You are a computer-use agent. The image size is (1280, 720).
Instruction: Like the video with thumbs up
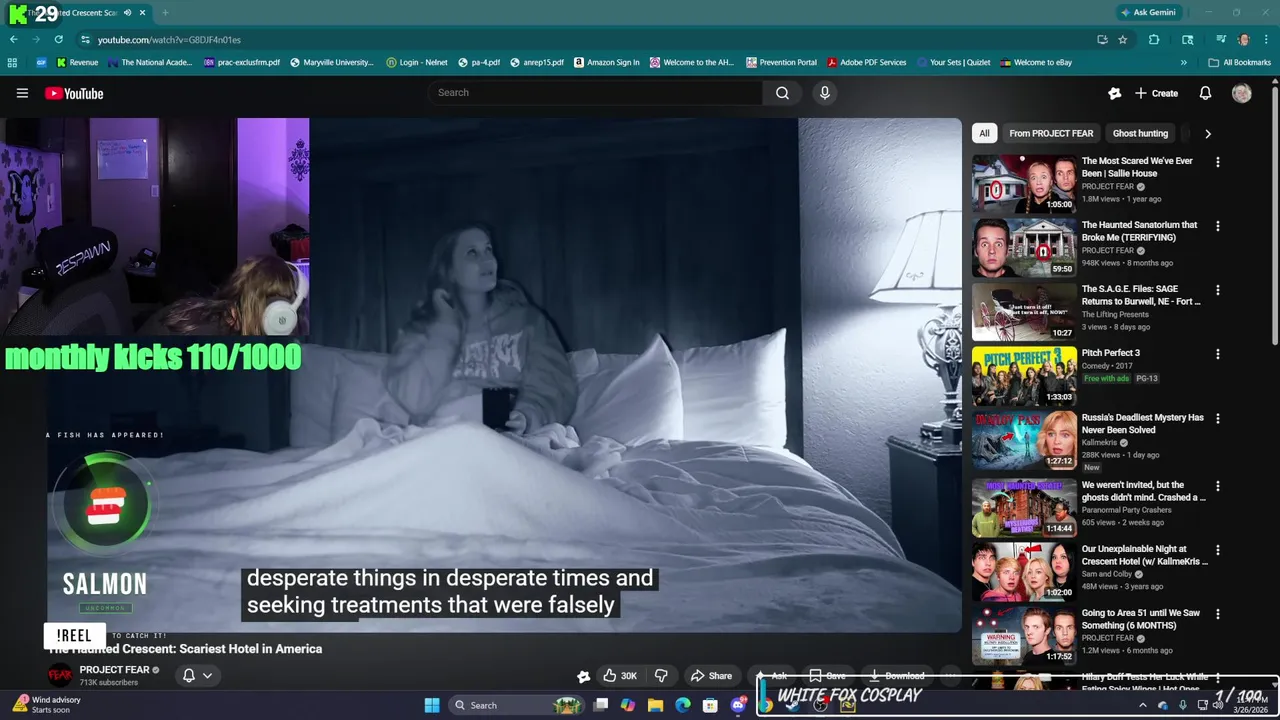619,675
